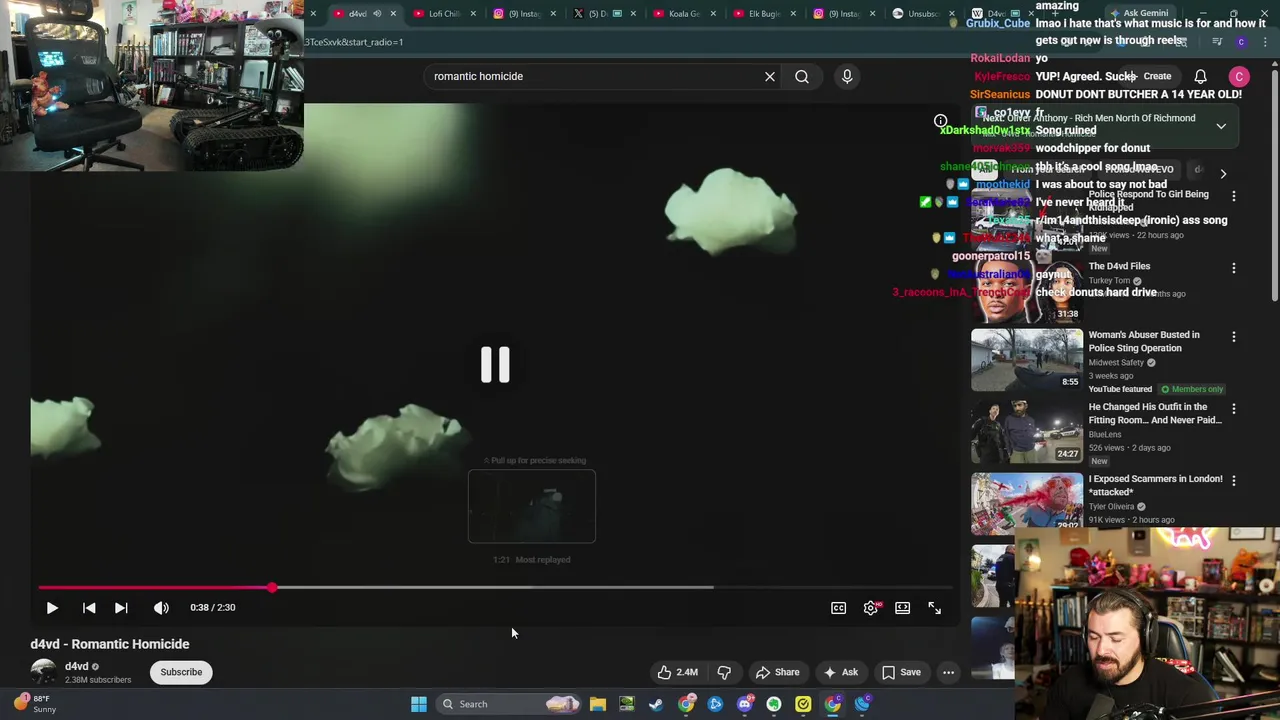Open options for Police Respond to Girl video

[1233, 196]
